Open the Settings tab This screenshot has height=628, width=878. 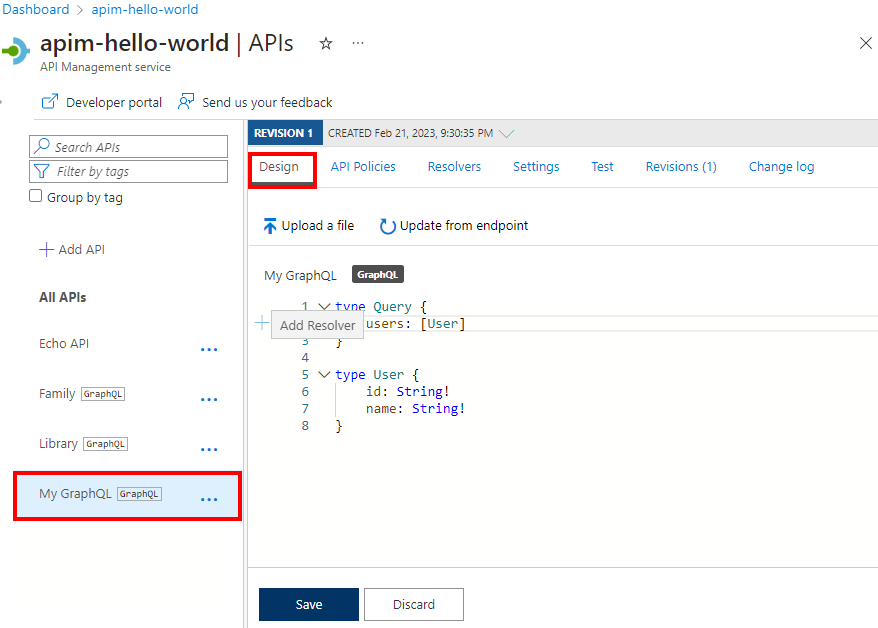click(536, 167)
